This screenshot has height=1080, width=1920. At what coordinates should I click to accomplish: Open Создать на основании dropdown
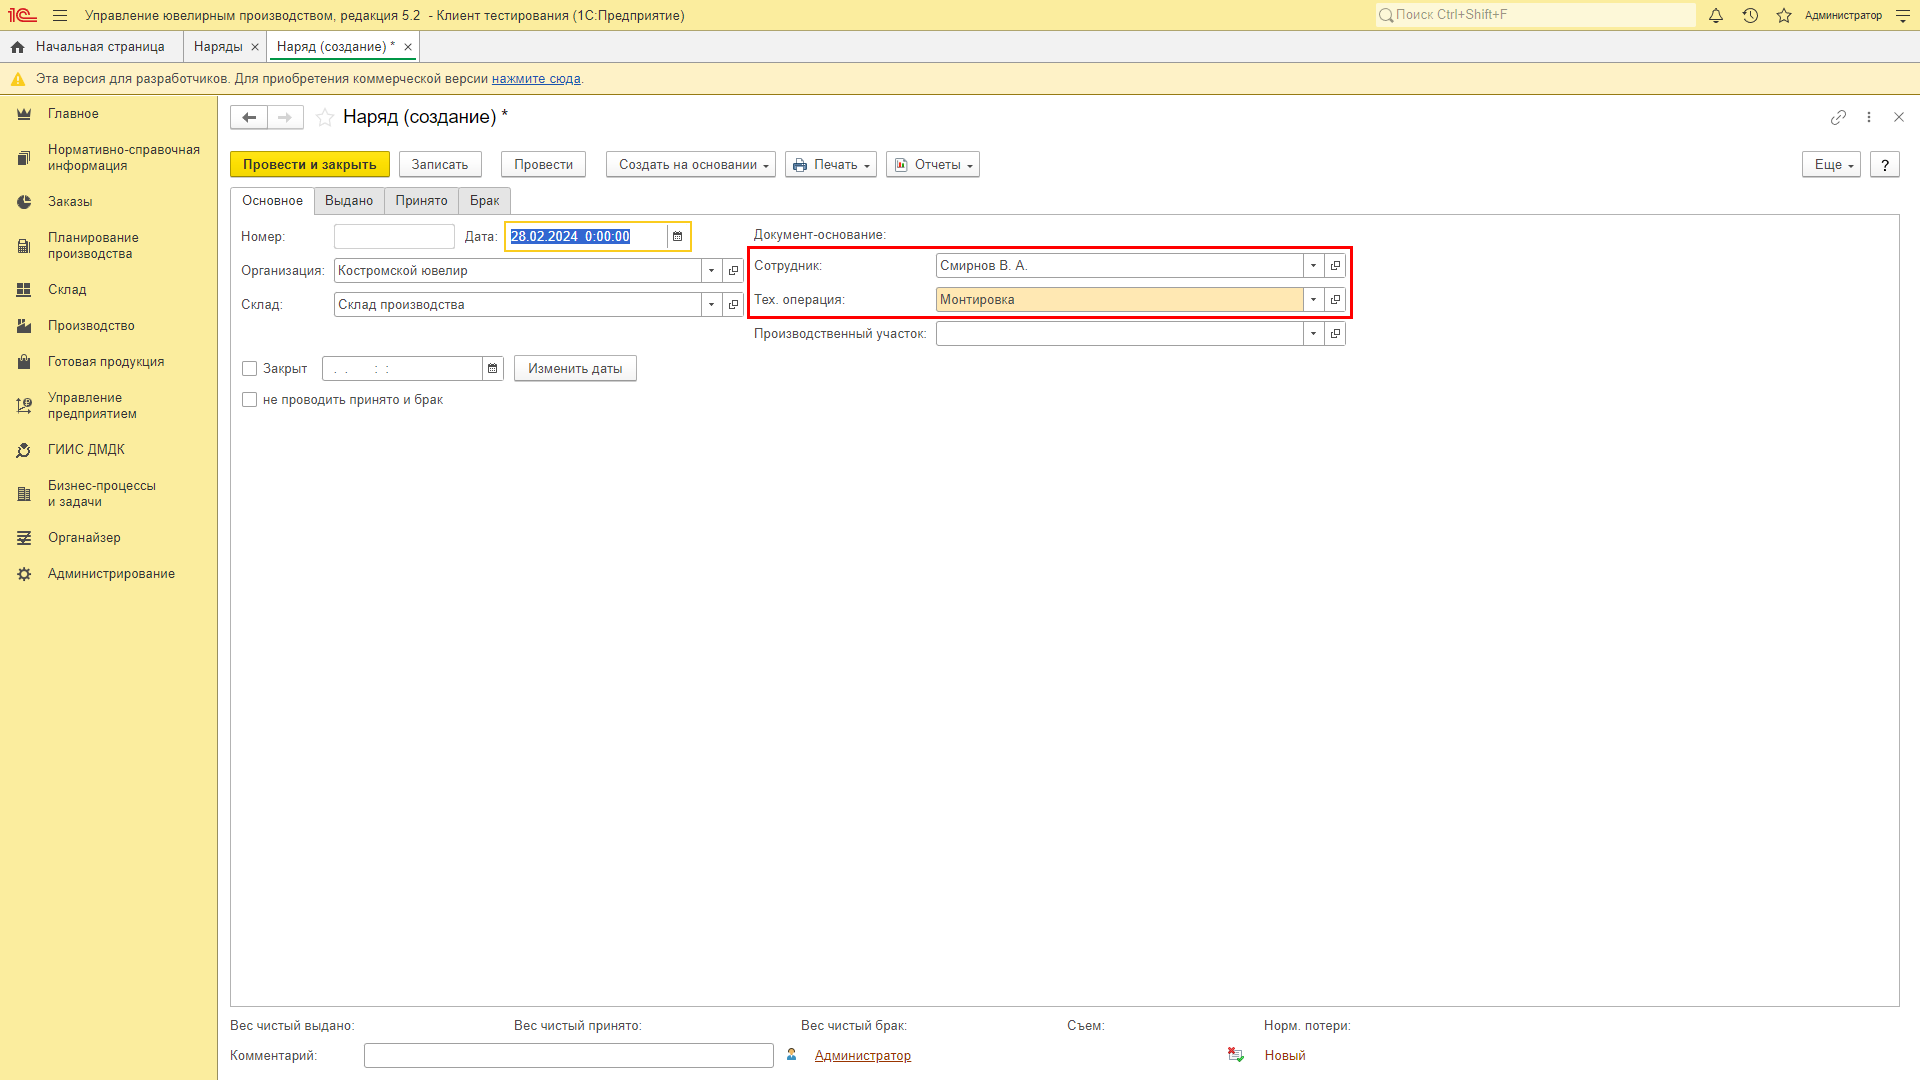tap(691, 165)
